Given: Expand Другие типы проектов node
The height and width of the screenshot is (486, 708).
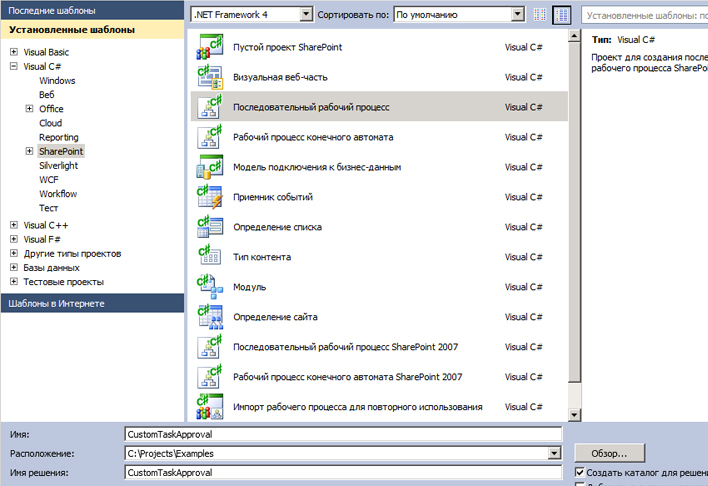Looking at the screenshot, I should [x=14, y=253].
